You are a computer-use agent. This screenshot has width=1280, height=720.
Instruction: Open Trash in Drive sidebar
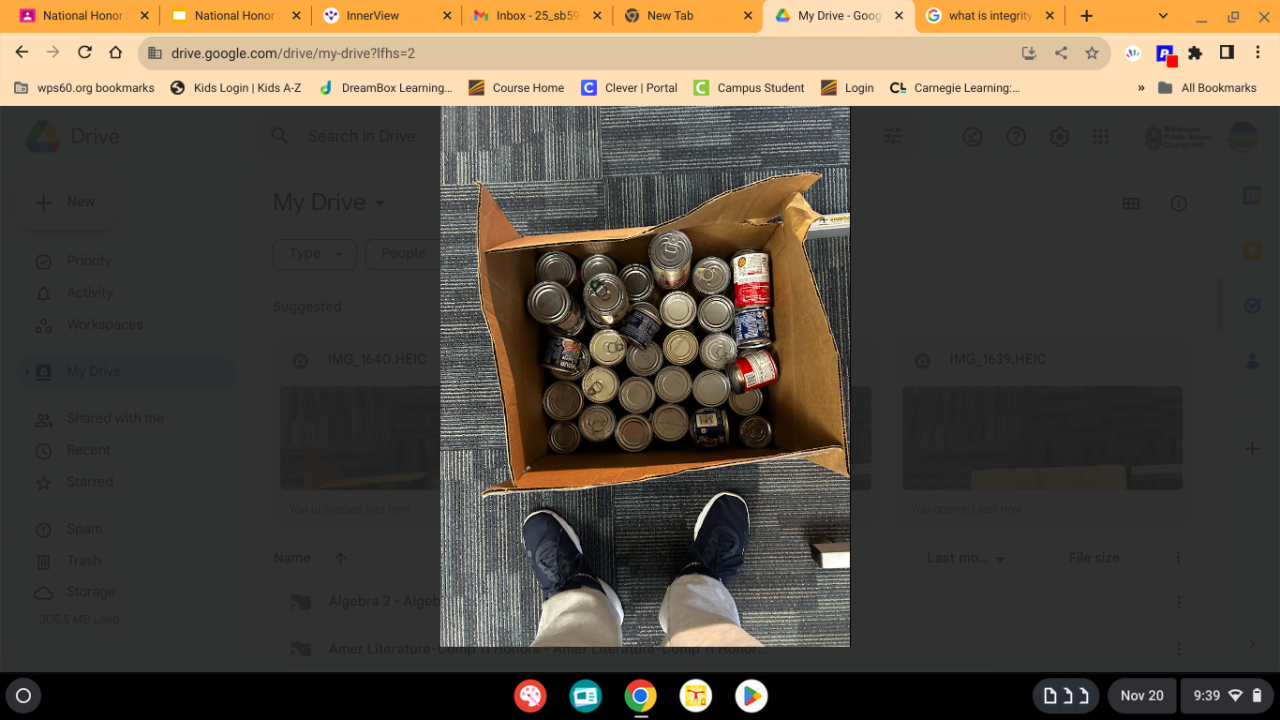click(83, 561)
